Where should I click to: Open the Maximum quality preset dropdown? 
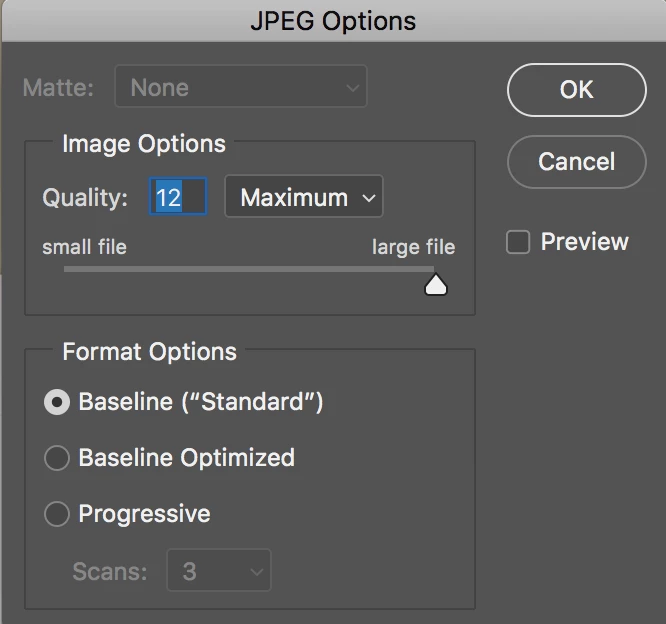(x=304, y=198)
